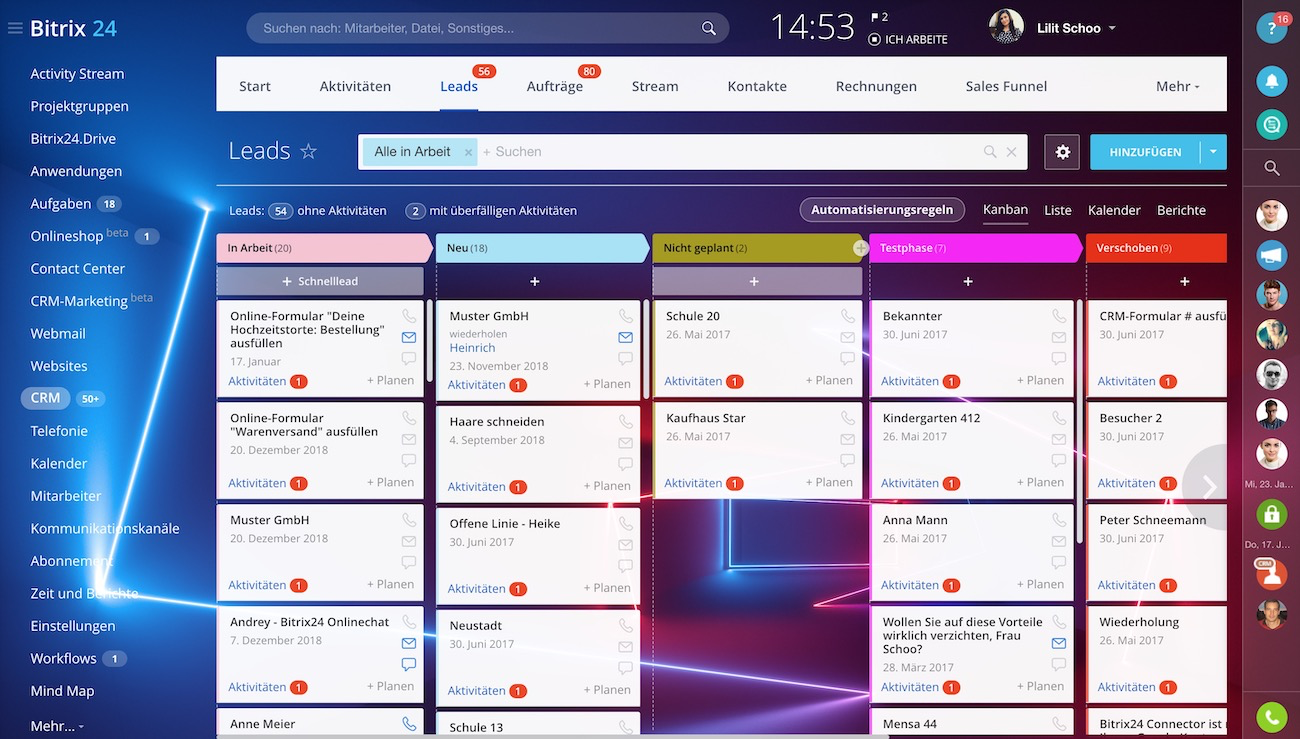Screen dimensions: 1300x739
Task: Open the Lilit Schoo user menu
Action: (1068, 28)
